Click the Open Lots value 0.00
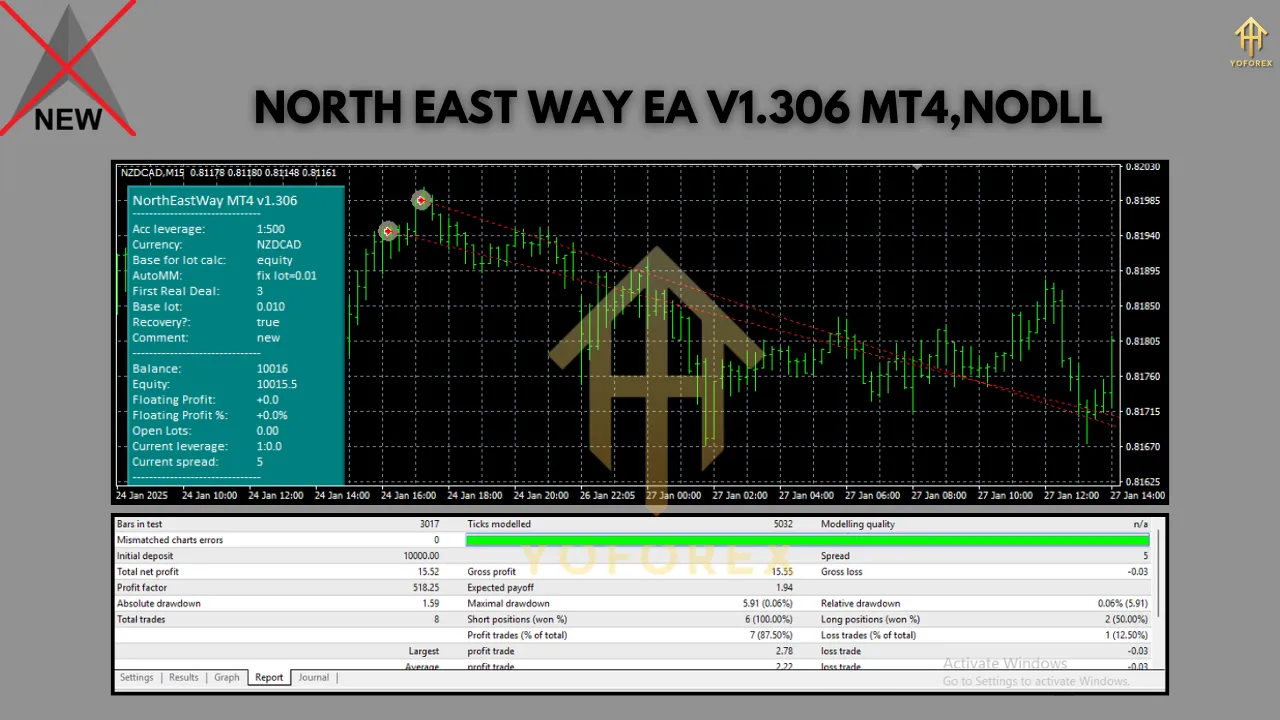 point(267,431)
